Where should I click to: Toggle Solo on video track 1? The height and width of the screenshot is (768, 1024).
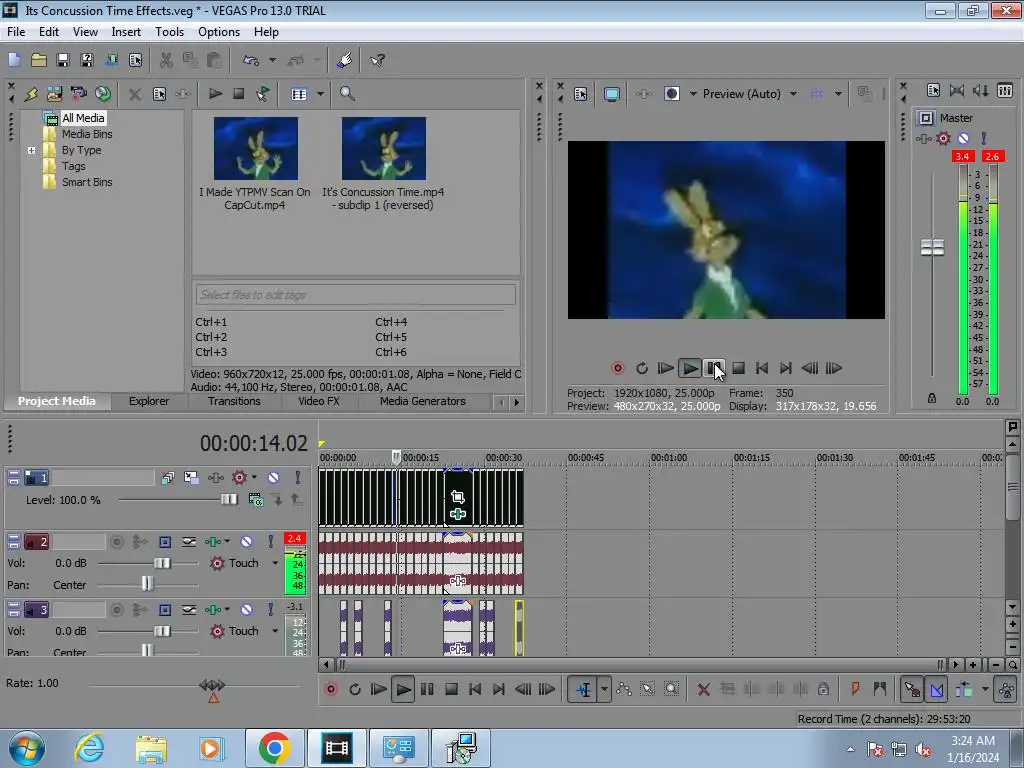298,478
